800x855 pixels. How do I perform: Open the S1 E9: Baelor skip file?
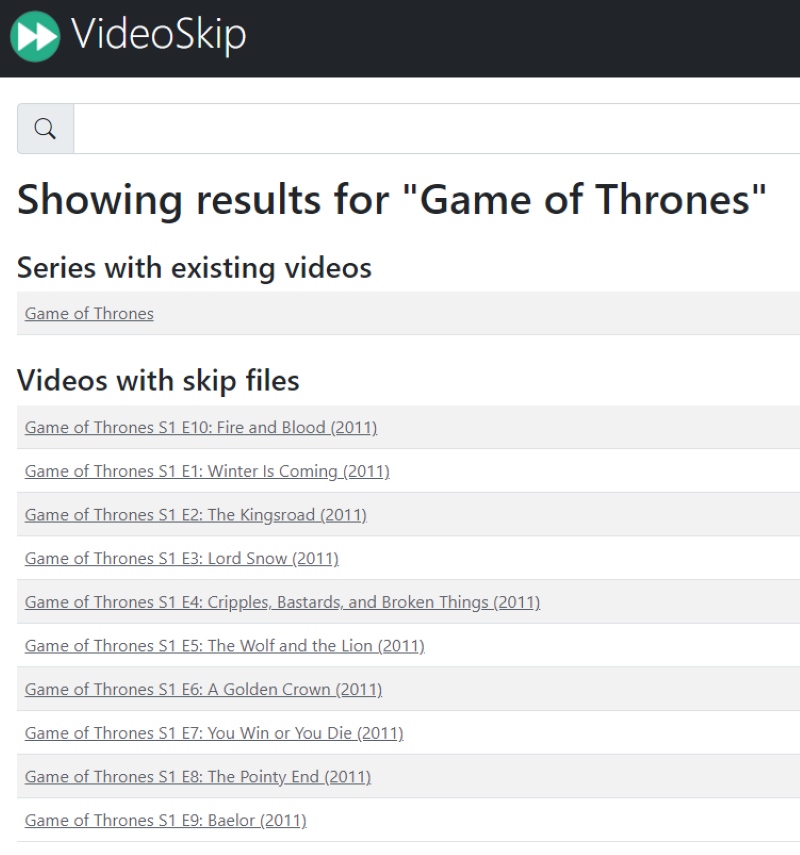coord(165,820)
